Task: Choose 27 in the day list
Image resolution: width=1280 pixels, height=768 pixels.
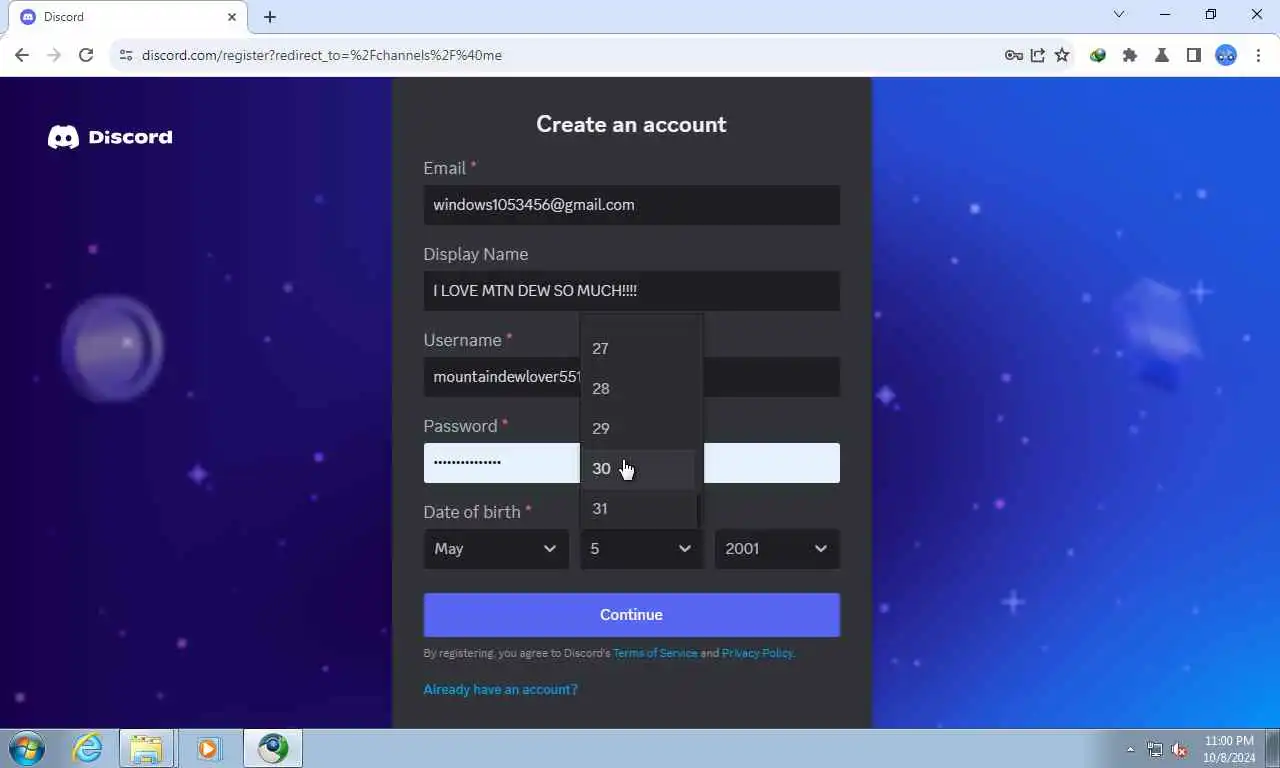Action: click(638, 348)
